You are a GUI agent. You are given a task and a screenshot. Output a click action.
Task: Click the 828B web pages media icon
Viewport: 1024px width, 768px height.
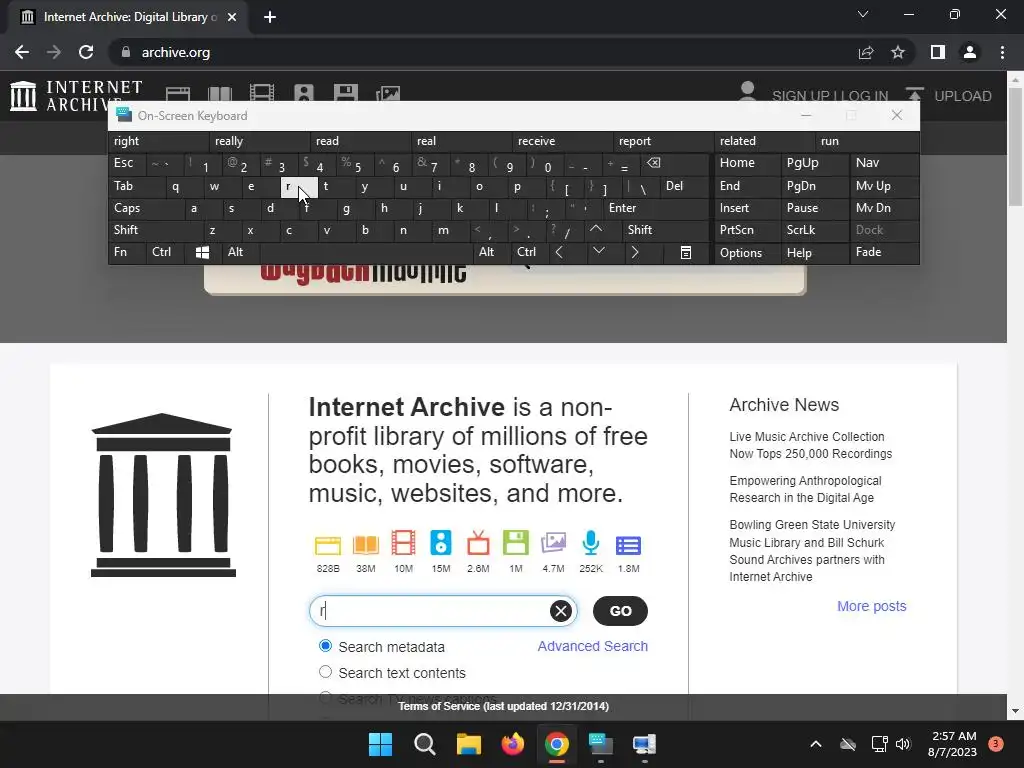pos(328,545)
